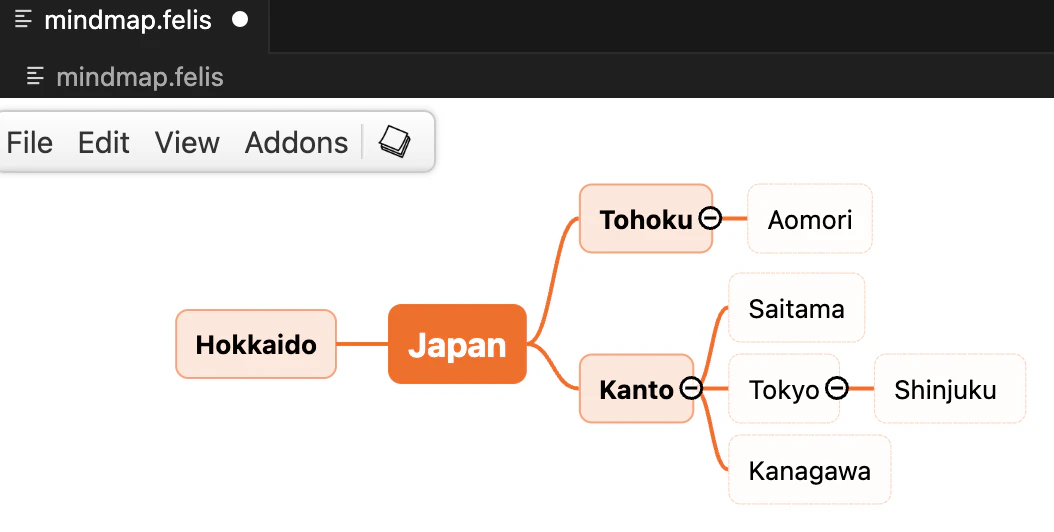Click the stacked sheets icon in toolbar

(395, 142)
